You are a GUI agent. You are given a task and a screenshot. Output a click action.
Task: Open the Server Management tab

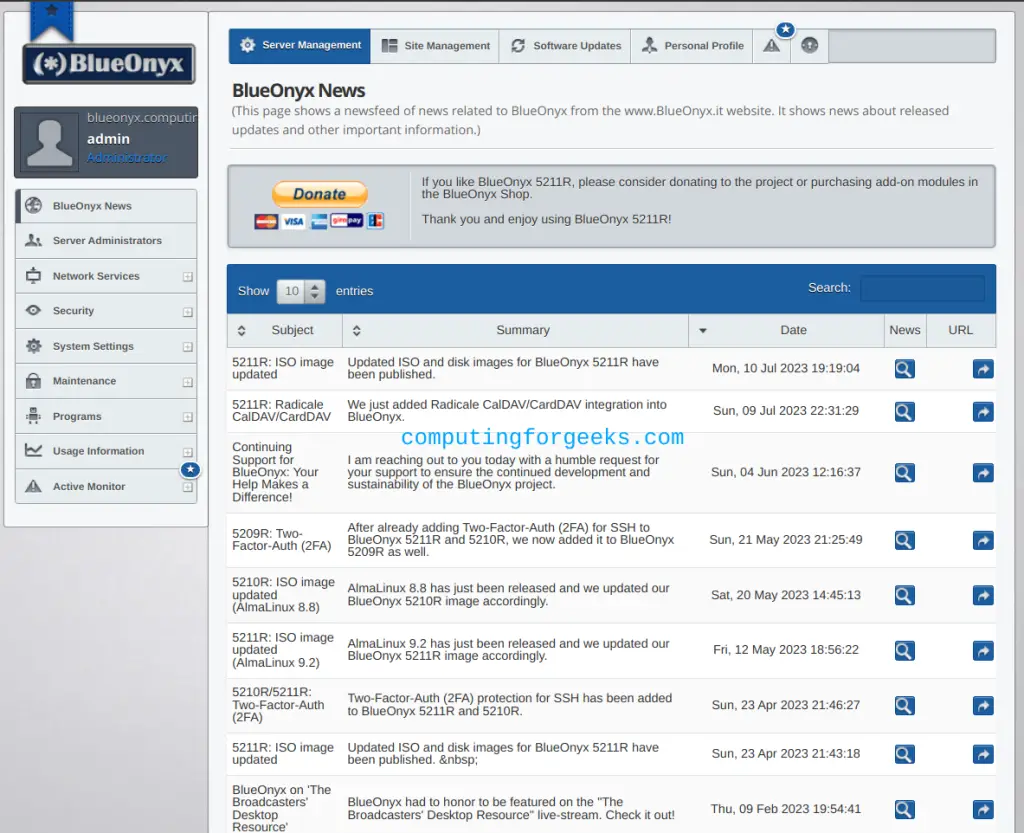coord(300,46)
